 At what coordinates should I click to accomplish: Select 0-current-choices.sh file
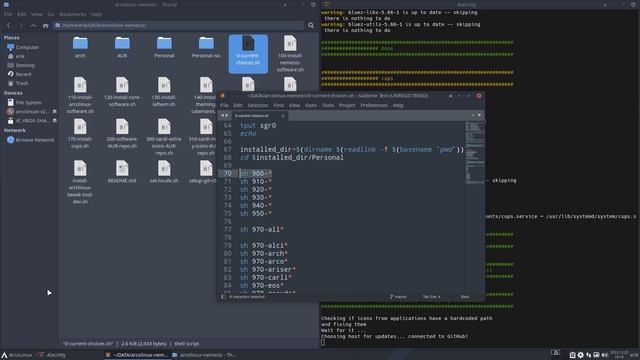248,53
